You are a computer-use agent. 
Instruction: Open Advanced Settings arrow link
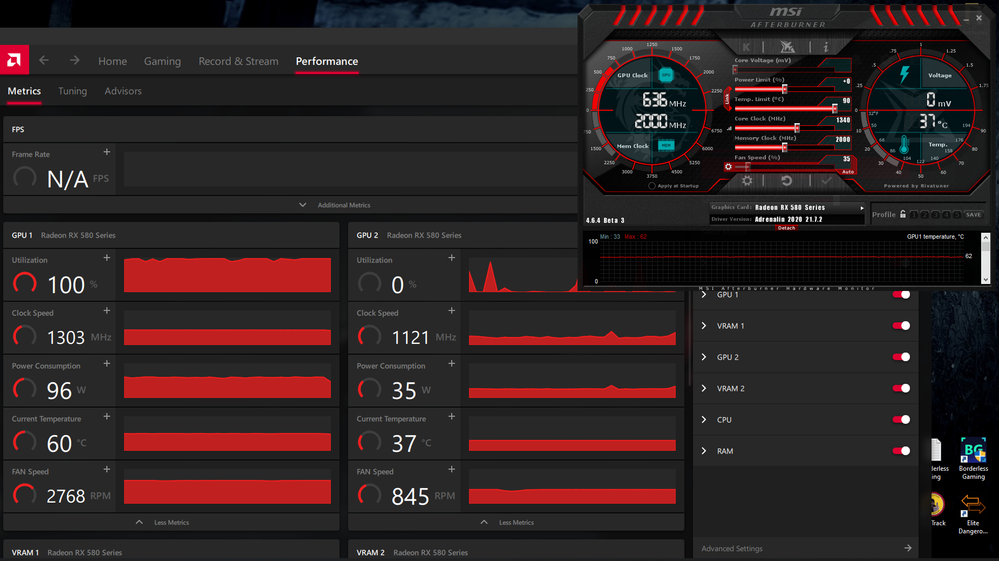click(x=907, y=548)
